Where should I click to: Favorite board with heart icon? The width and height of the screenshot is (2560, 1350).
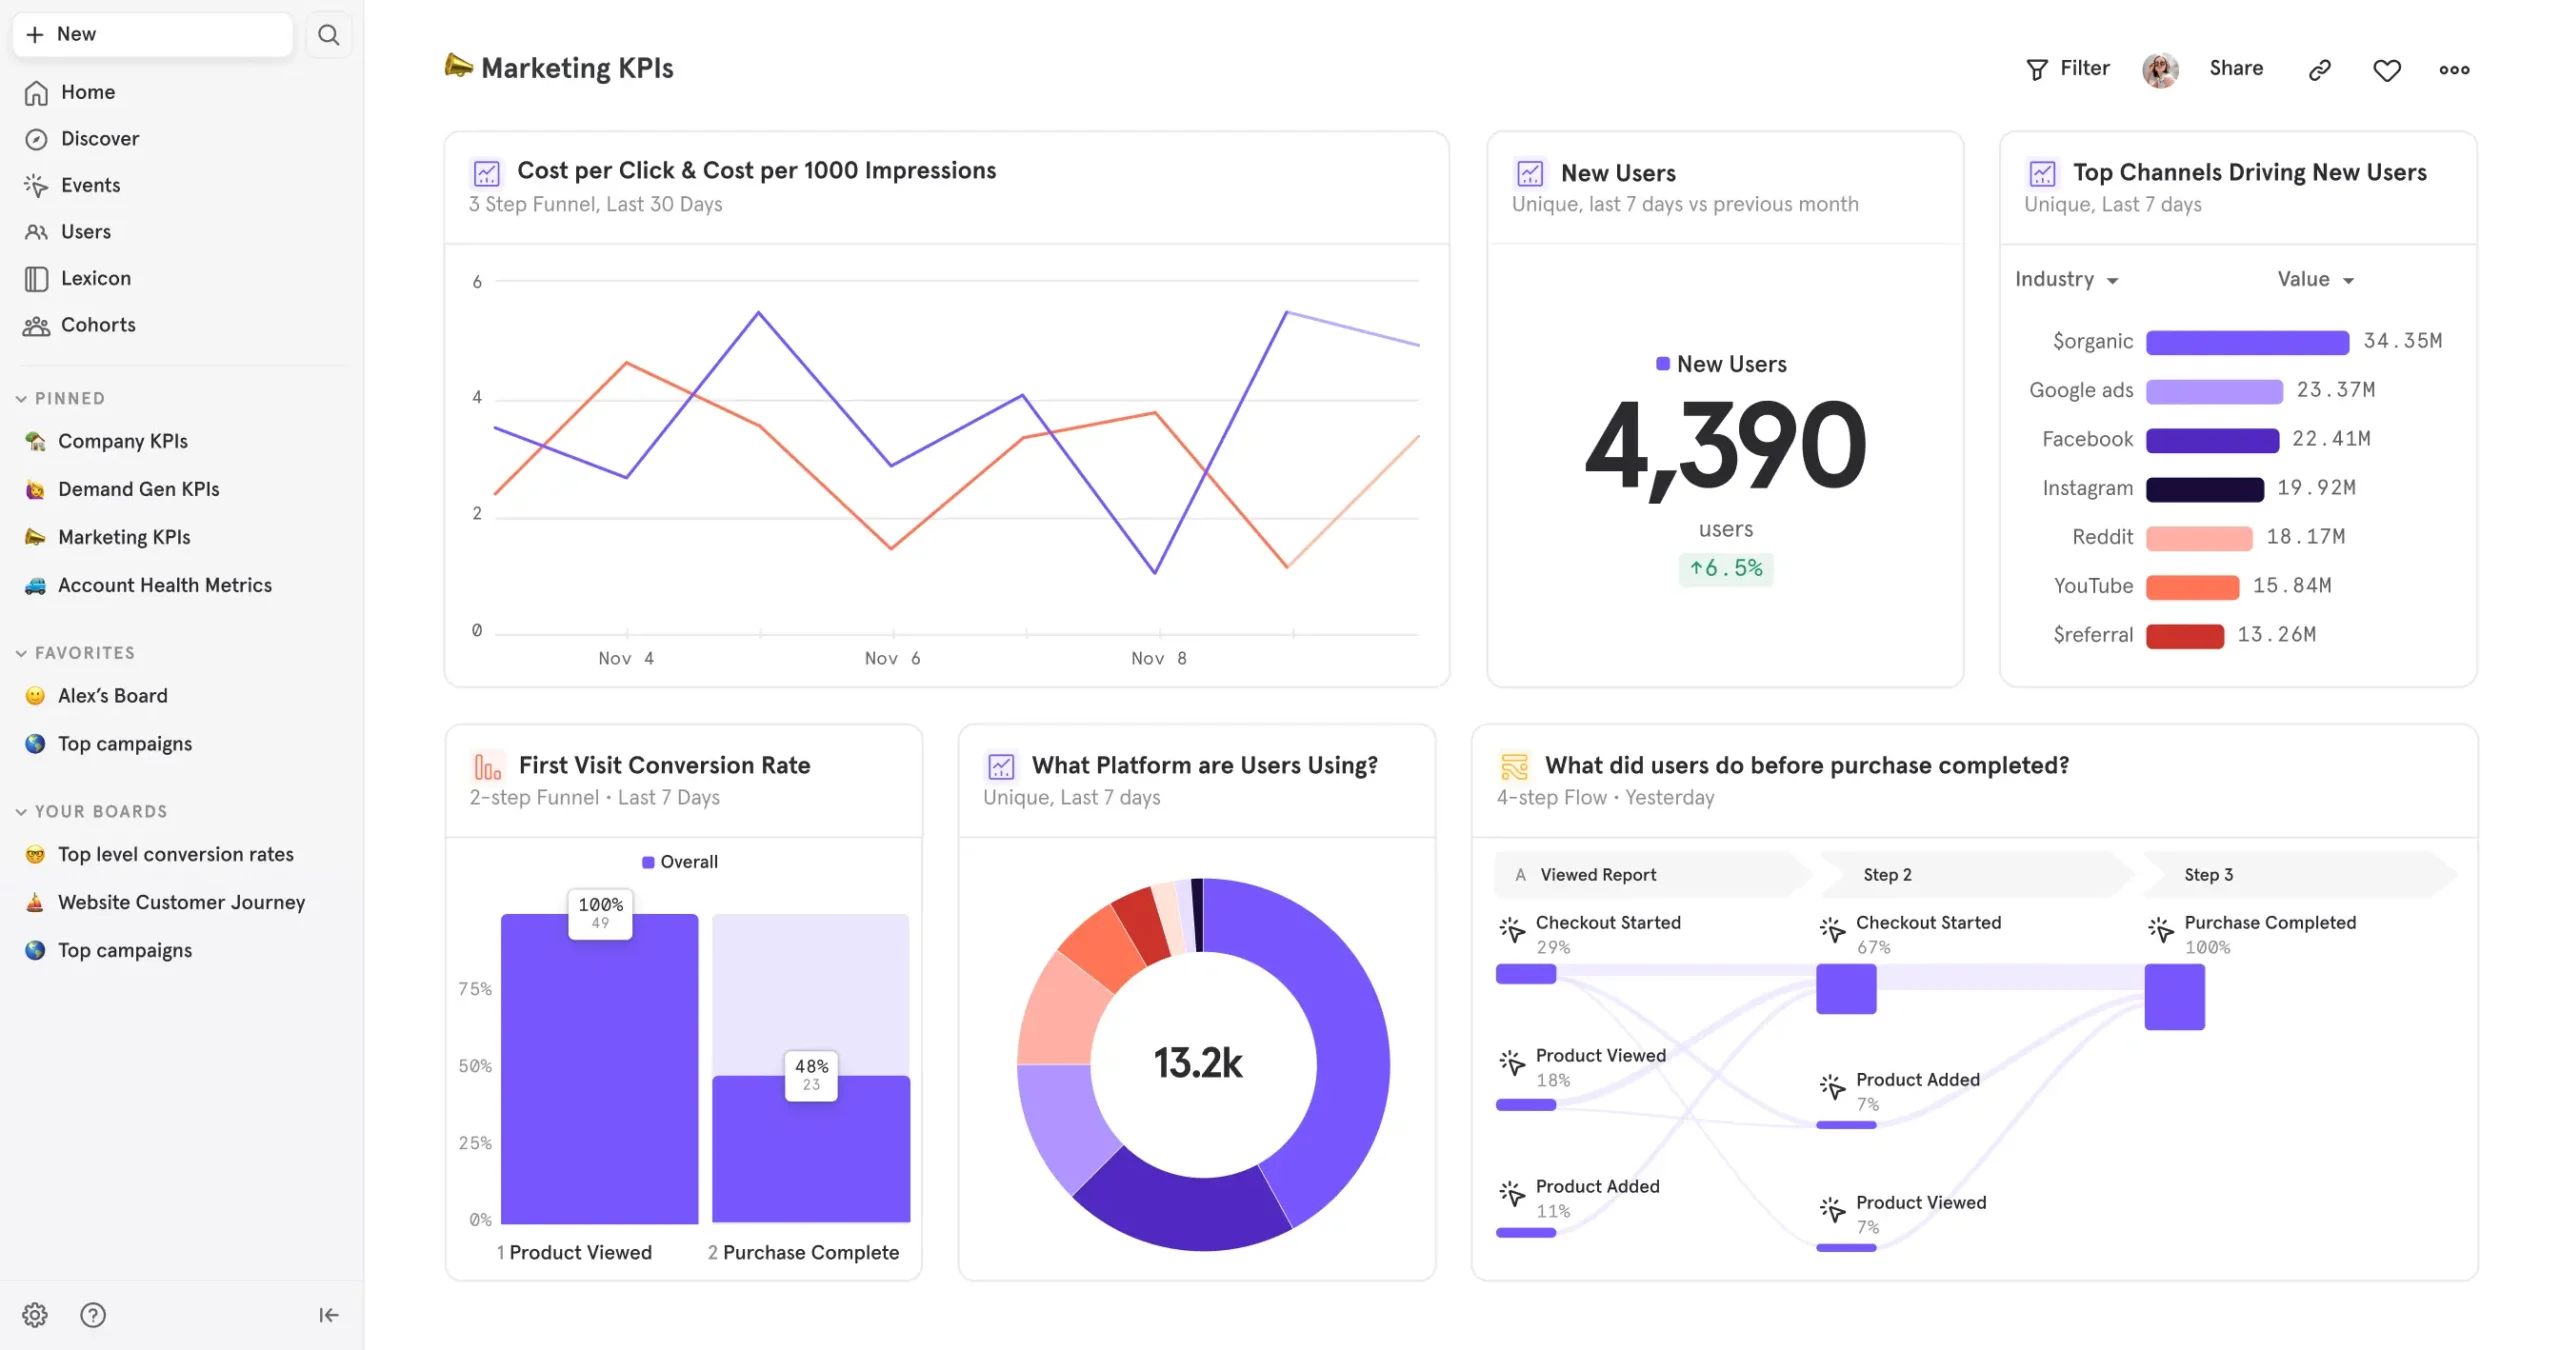pos(2386,69)
